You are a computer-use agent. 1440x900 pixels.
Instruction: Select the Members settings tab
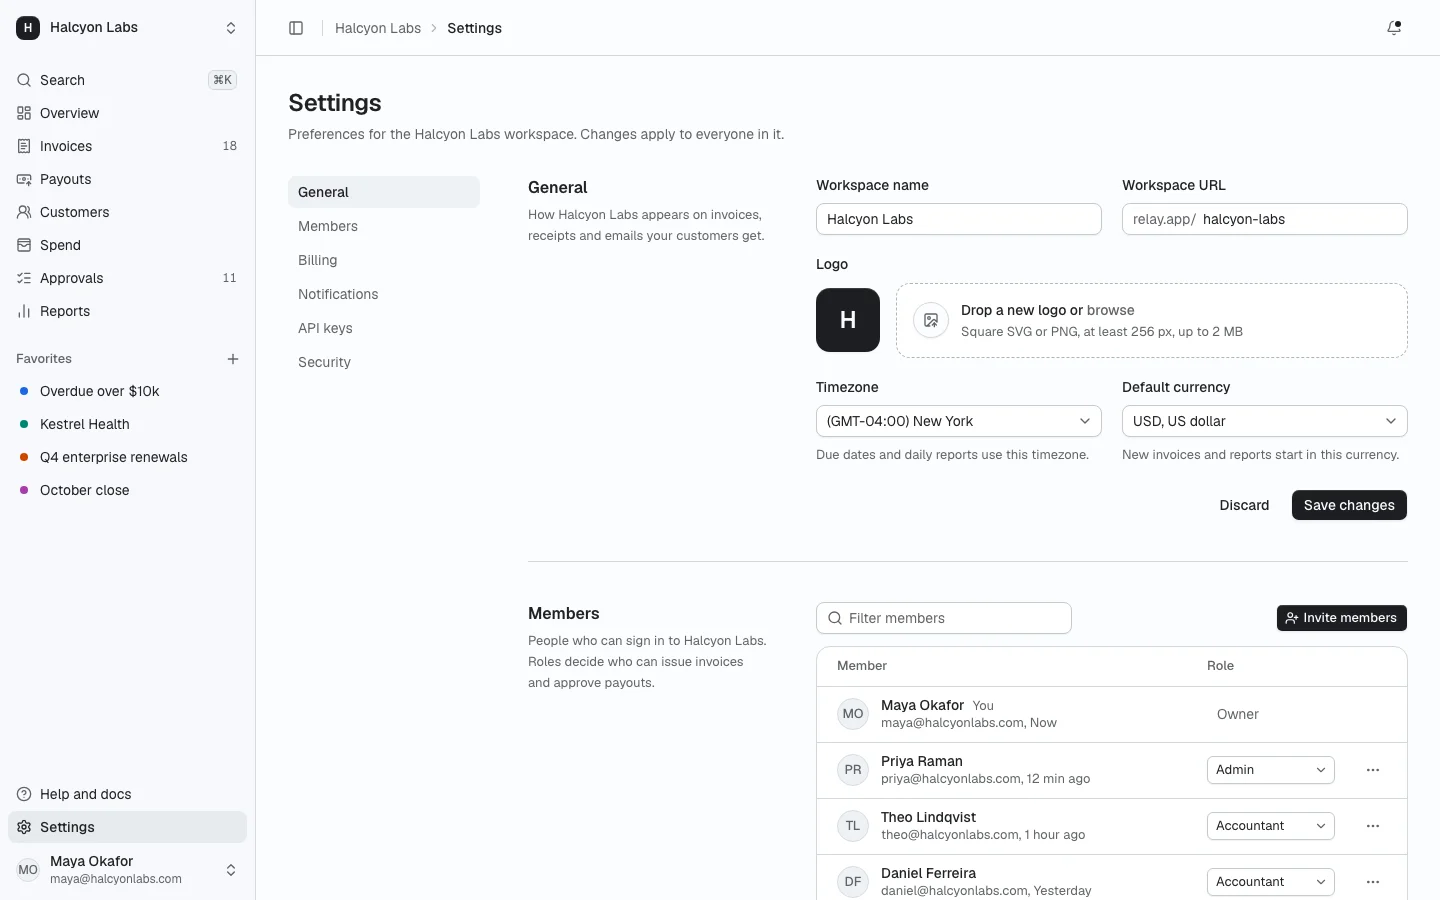(x=384, y=226)
